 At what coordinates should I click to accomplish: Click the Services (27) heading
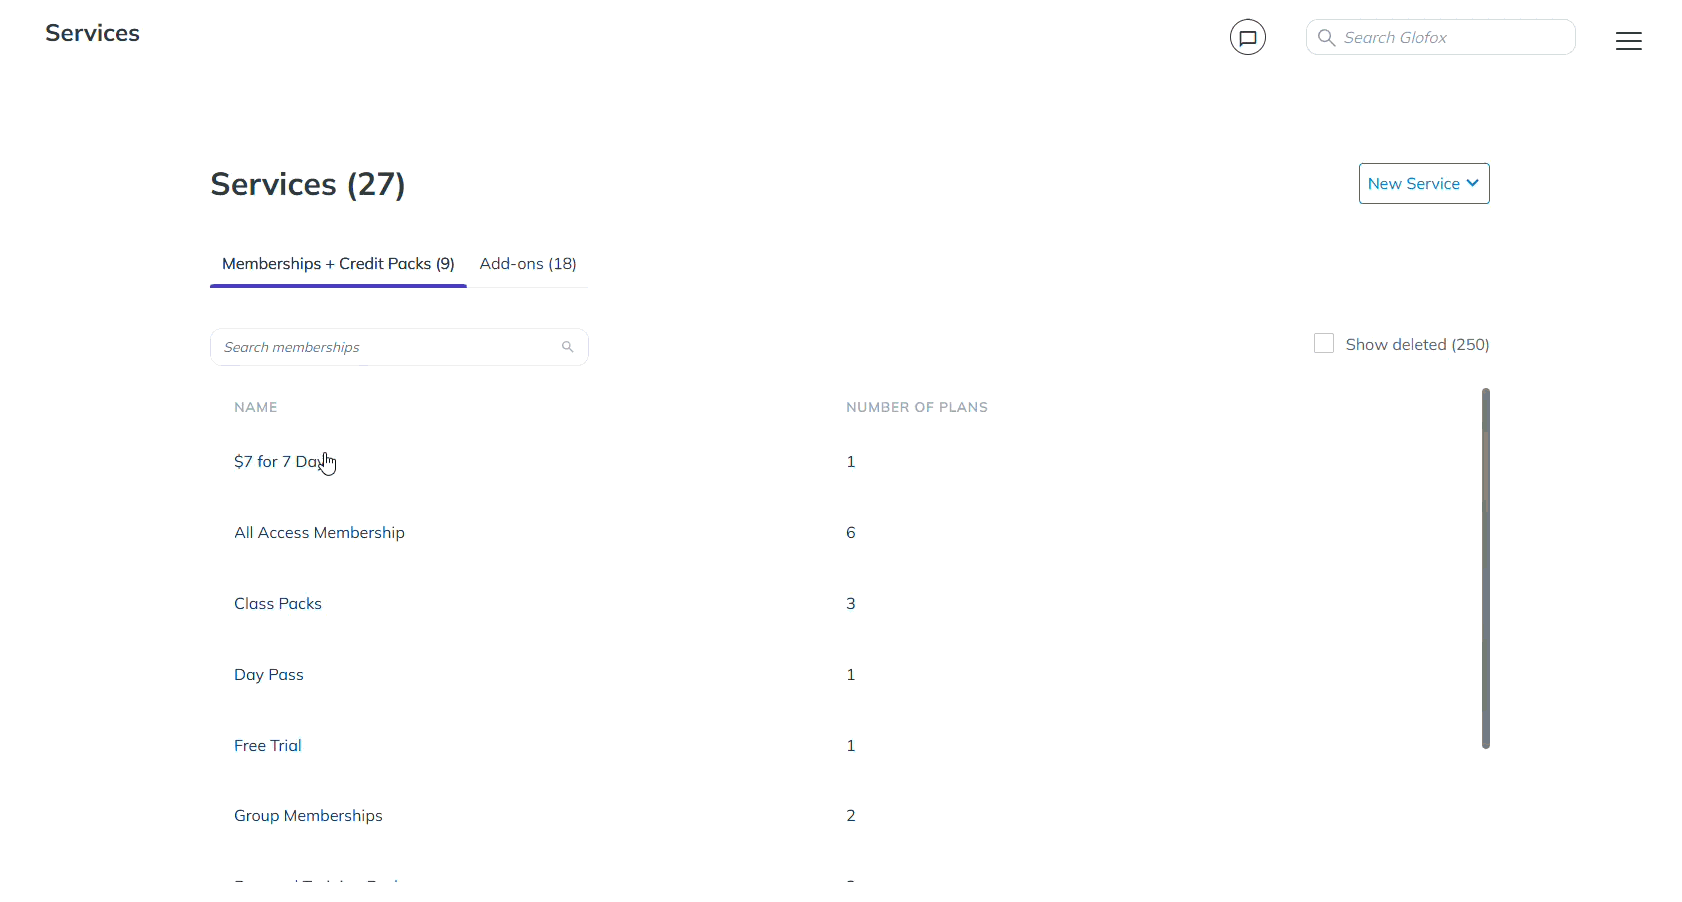[x=308, y=185]
